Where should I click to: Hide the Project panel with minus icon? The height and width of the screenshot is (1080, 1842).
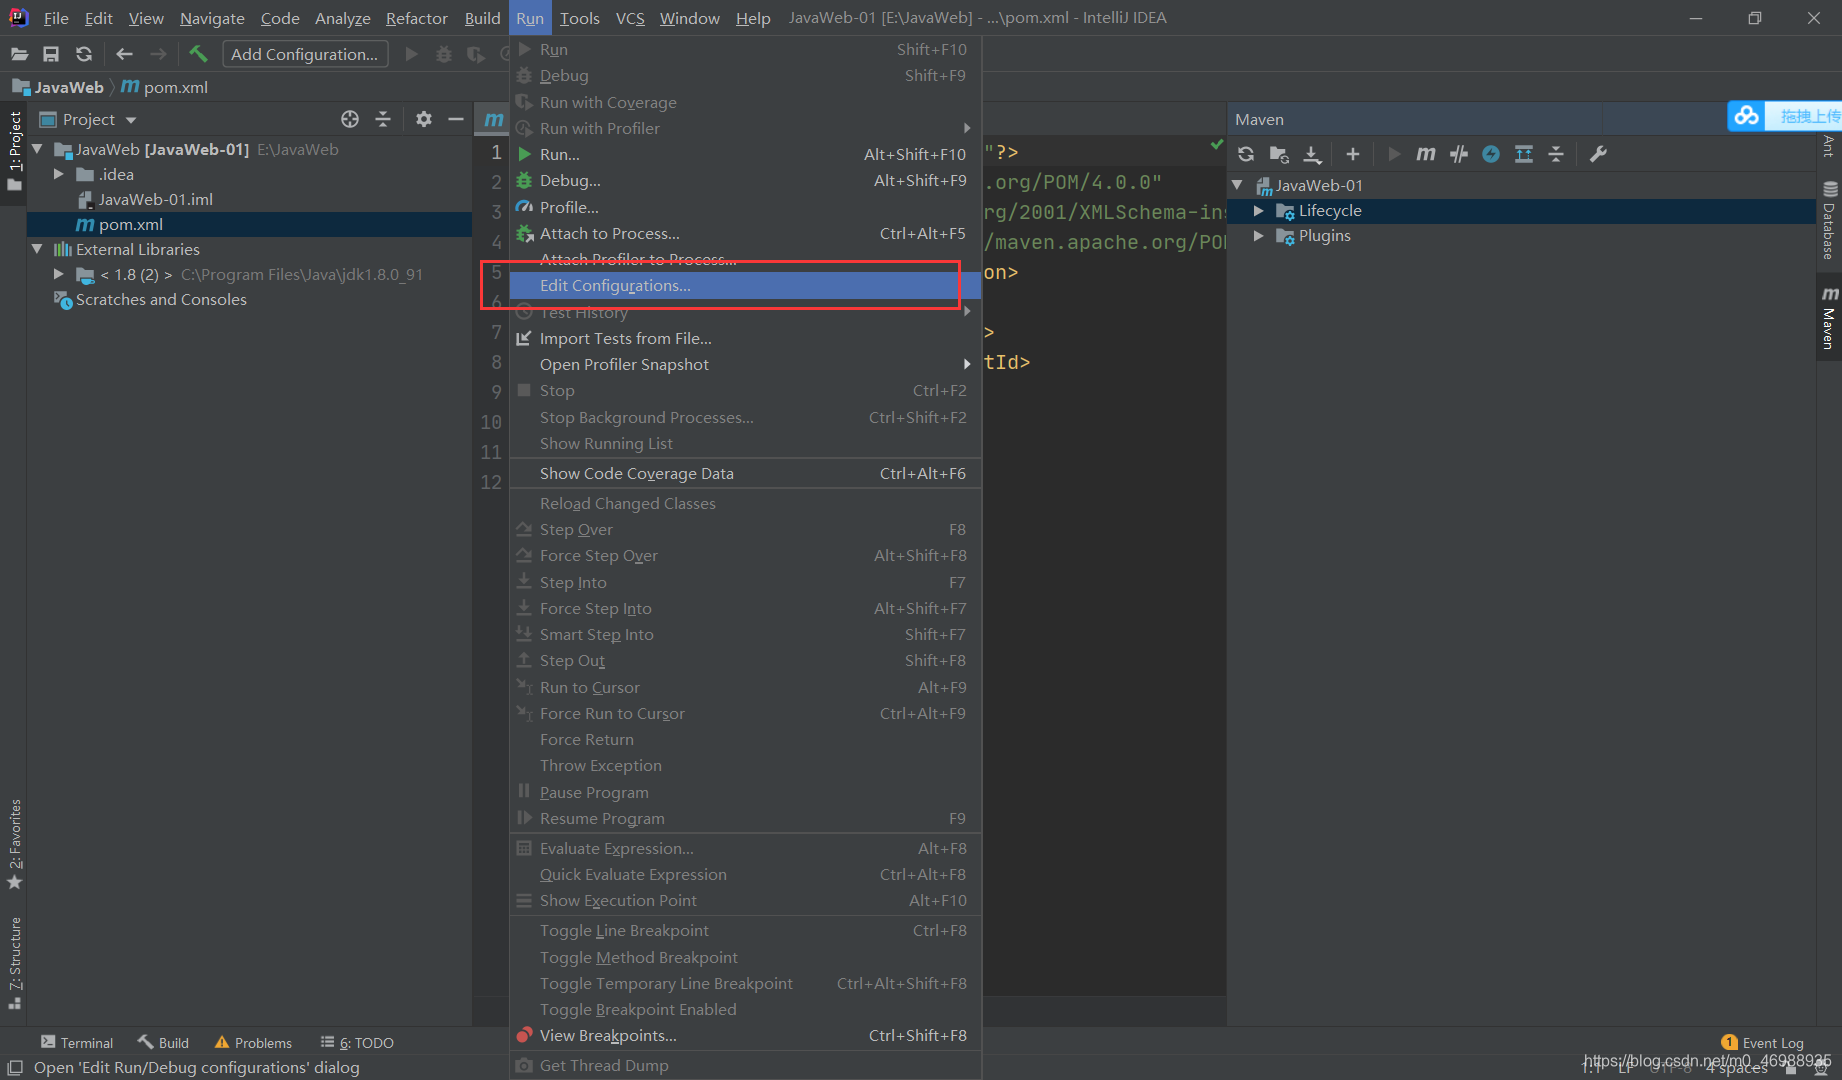pos(456,119)
